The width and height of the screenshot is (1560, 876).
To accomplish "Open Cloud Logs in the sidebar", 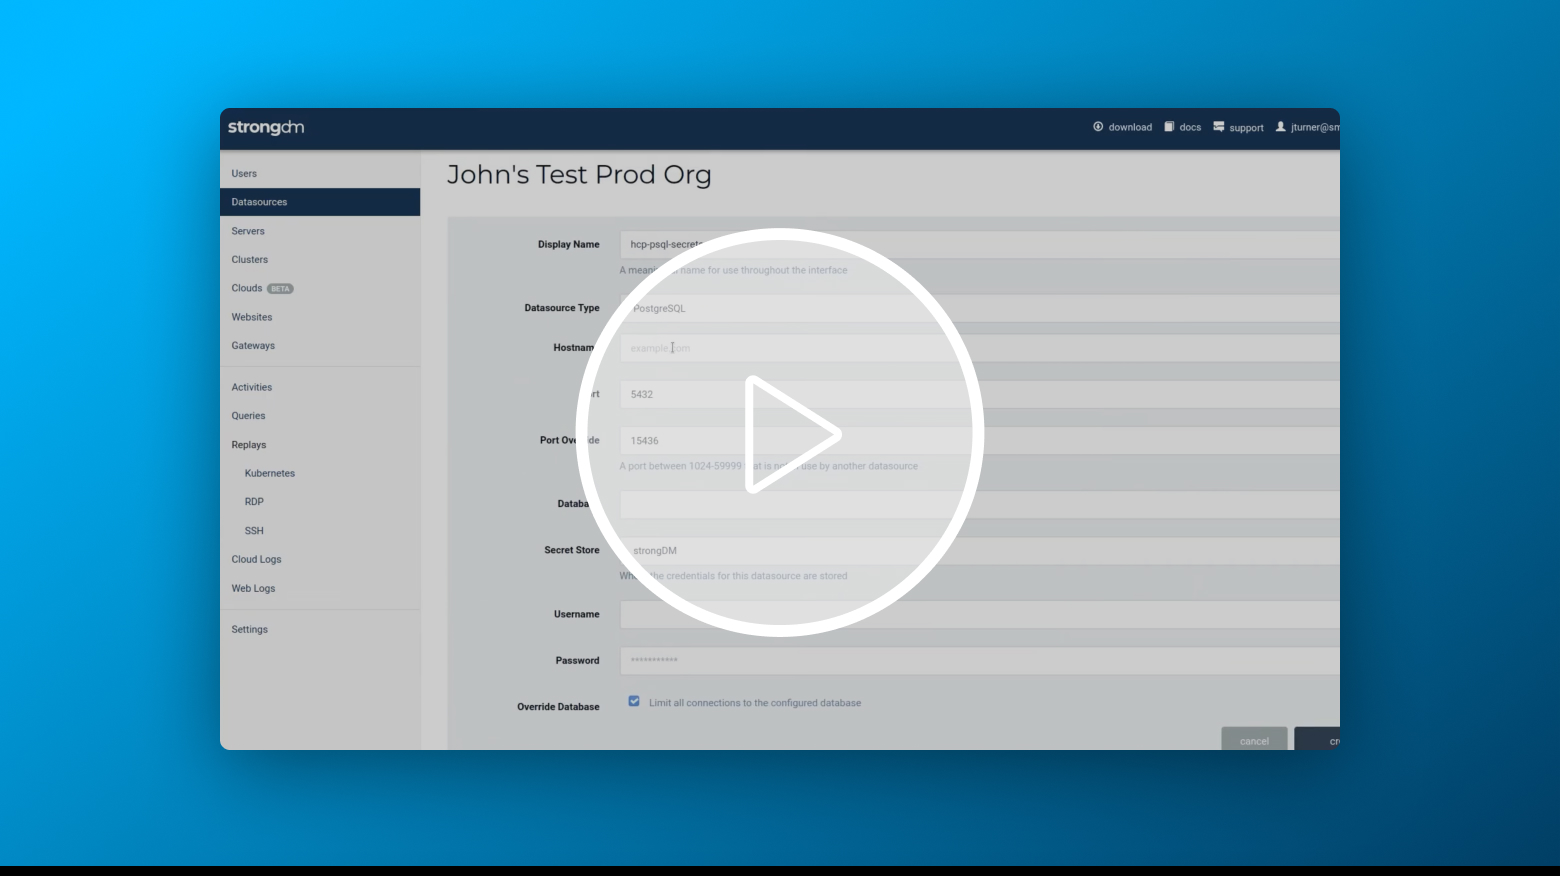I will click(x=257, y=559).
